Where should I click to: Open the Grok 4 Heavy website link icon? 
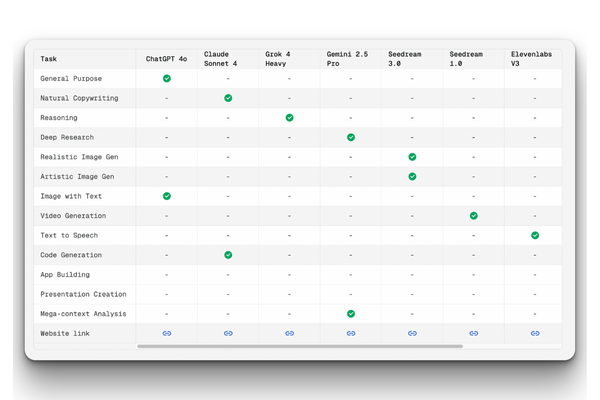290,333
